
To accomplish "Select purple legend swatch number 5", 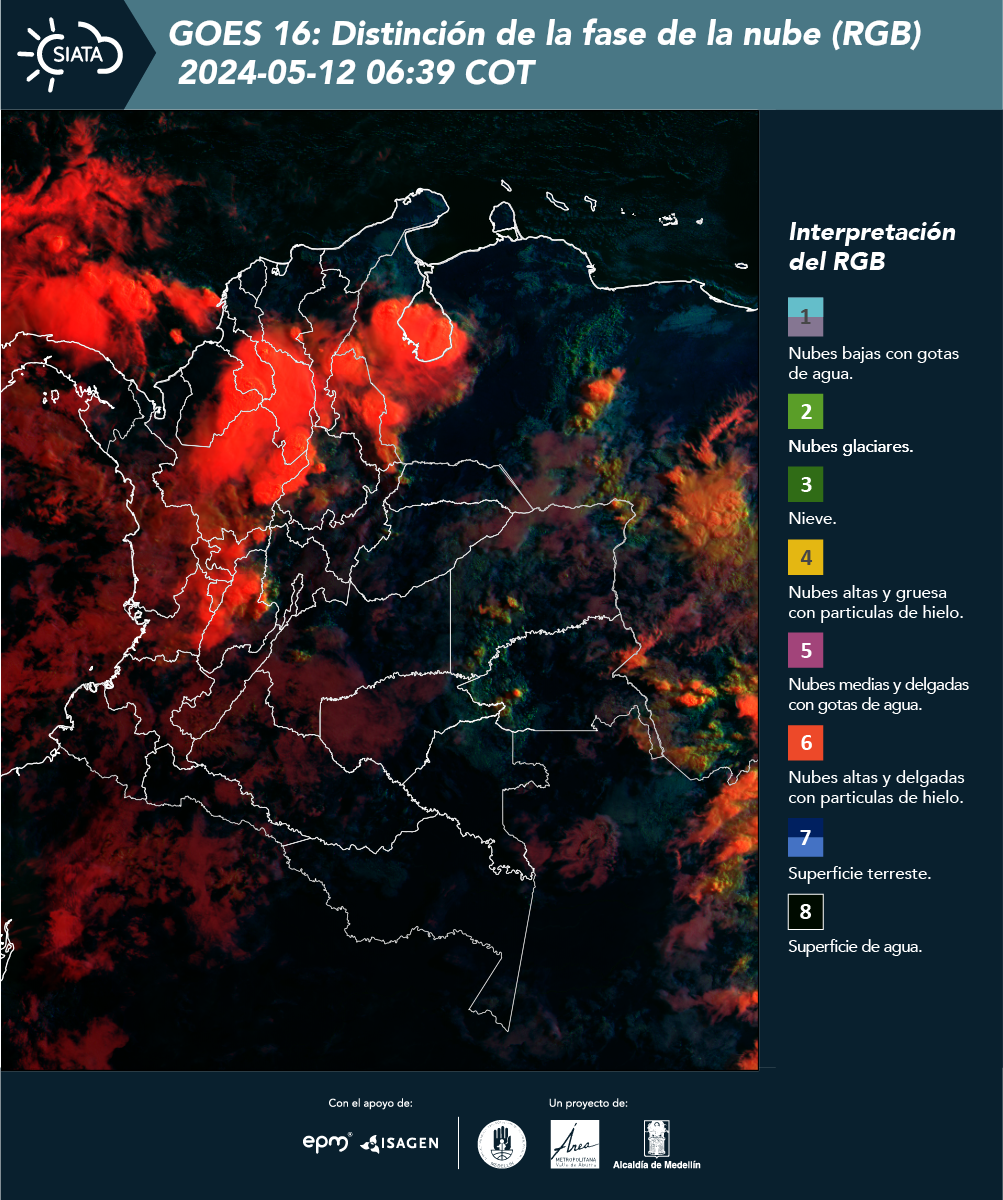I will point(805,650).
